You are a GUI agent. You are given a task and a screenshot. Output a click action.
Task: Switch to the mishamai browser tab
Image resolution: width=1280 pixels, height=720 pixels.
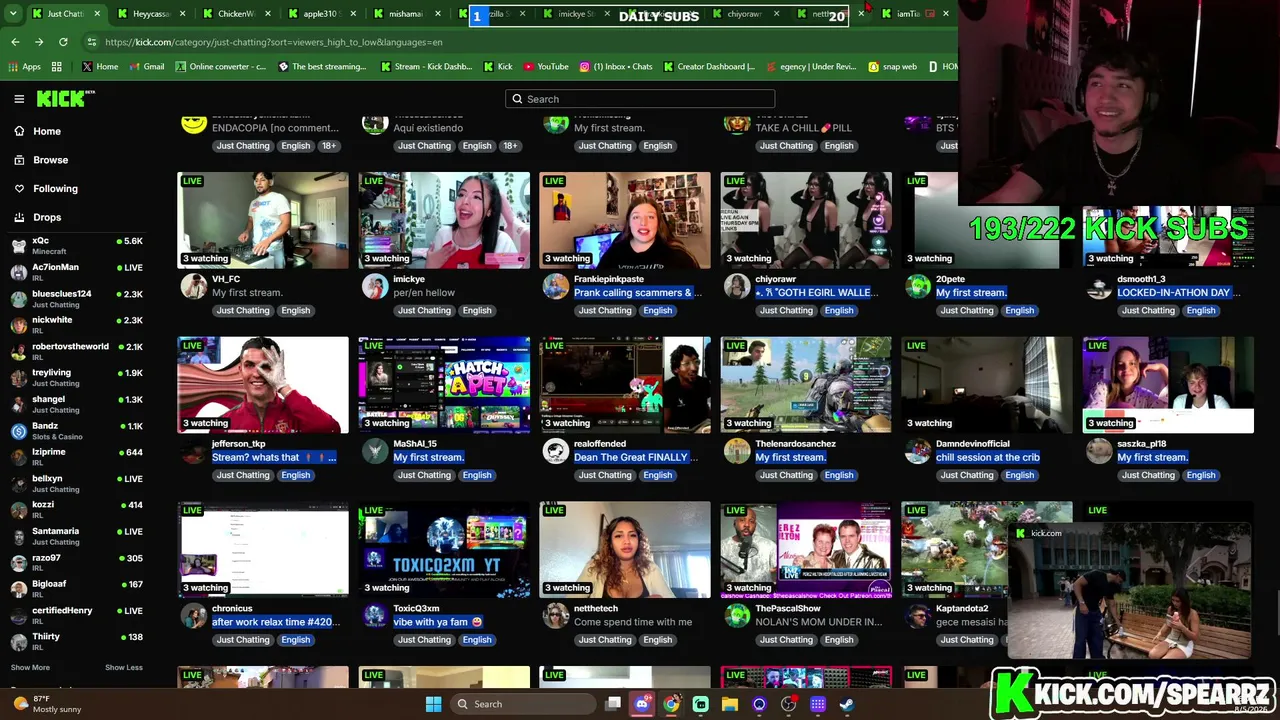pos(407,14)
